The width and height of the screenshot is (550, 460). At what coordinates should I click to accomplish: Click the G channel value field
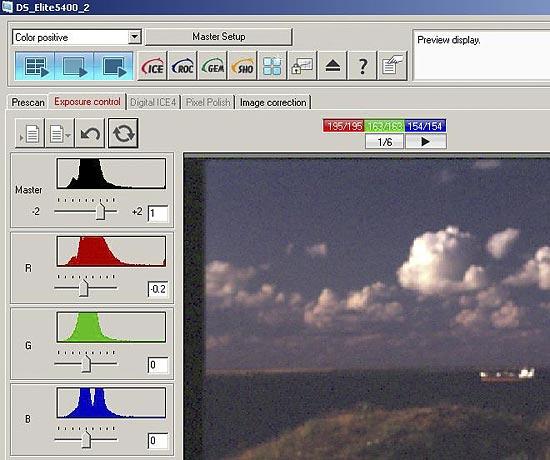pyautogui.click(x=158, y=365)
